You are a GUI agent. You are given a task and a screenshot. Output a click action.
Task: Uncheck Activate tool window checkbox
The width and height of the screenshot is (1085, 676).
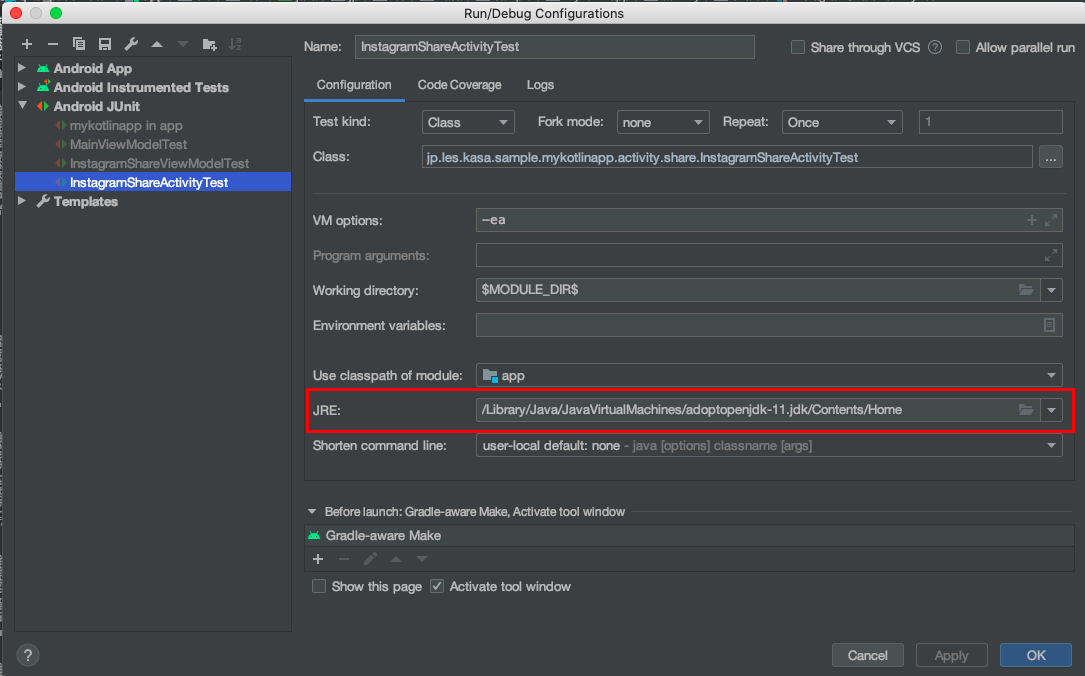coord(437,586)
